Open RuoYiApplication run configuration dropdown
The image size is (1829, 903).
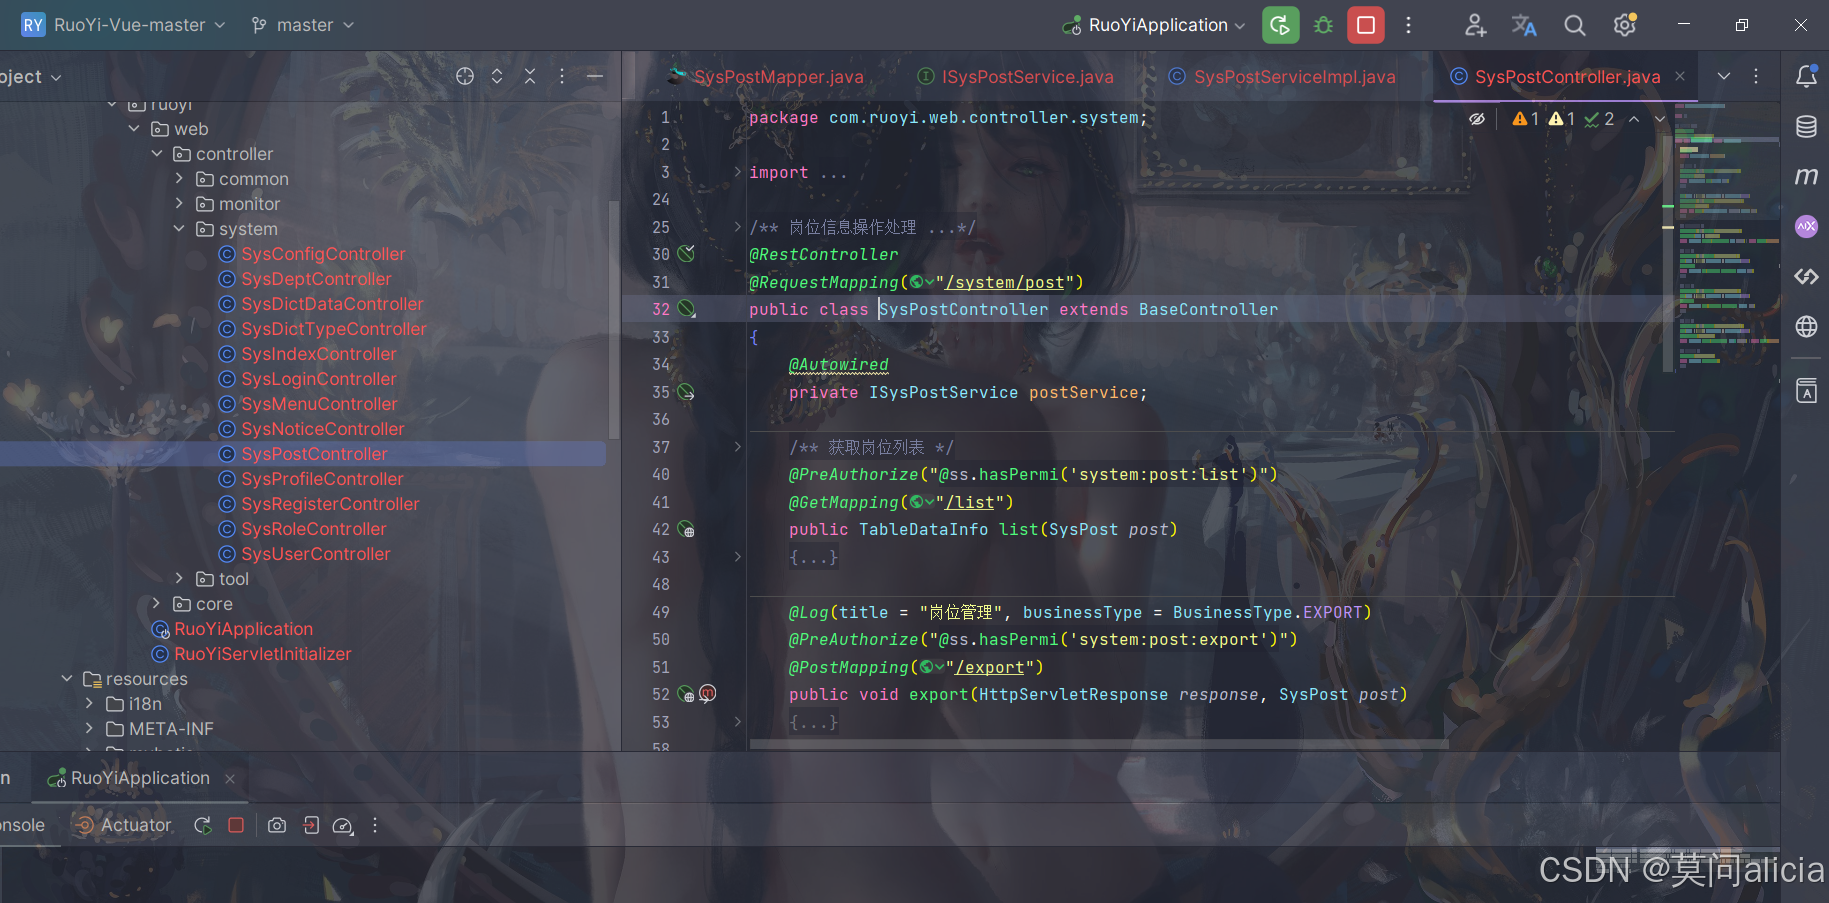point(1154,25)
